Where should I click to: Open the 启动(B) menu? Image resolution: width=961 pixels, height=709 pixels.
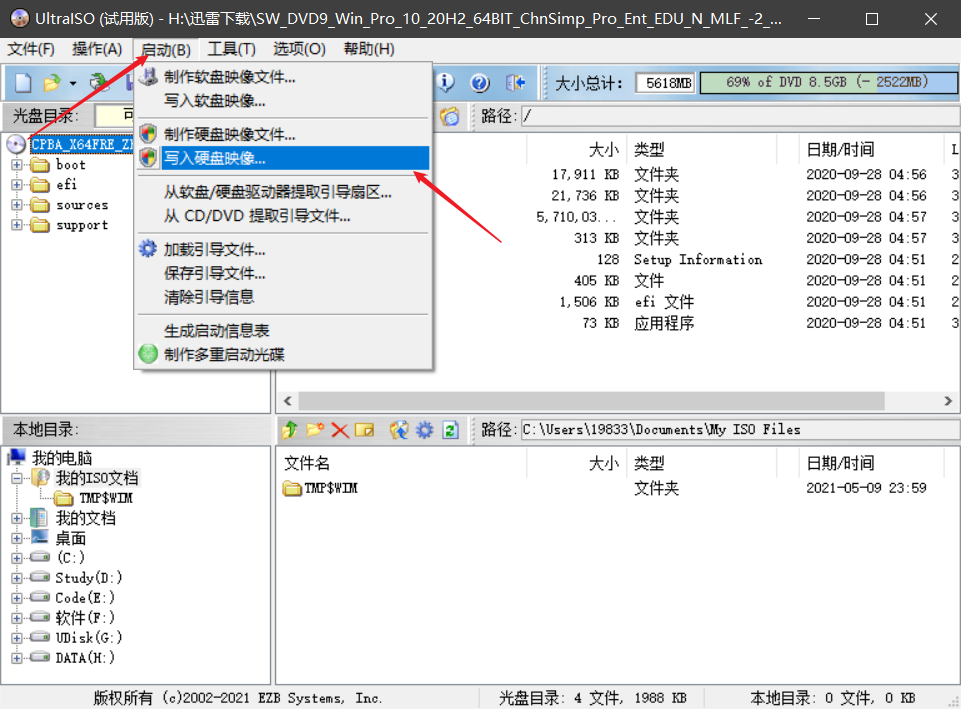[165, 49]
